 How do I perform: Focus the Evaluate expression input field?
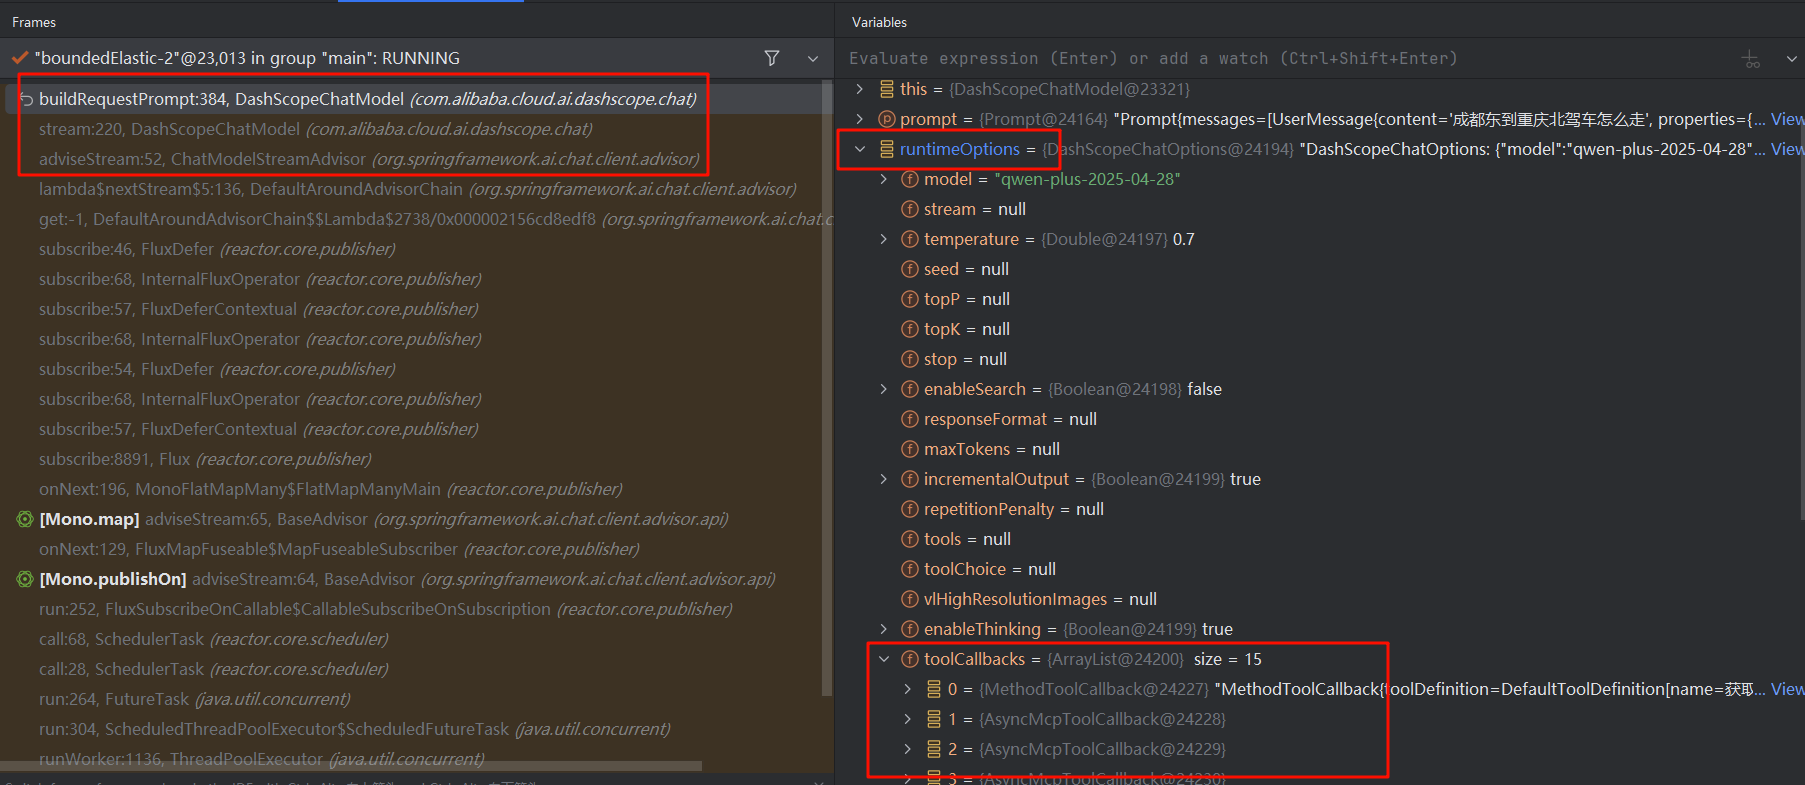pyautogui.click(x=1290, y=58)
